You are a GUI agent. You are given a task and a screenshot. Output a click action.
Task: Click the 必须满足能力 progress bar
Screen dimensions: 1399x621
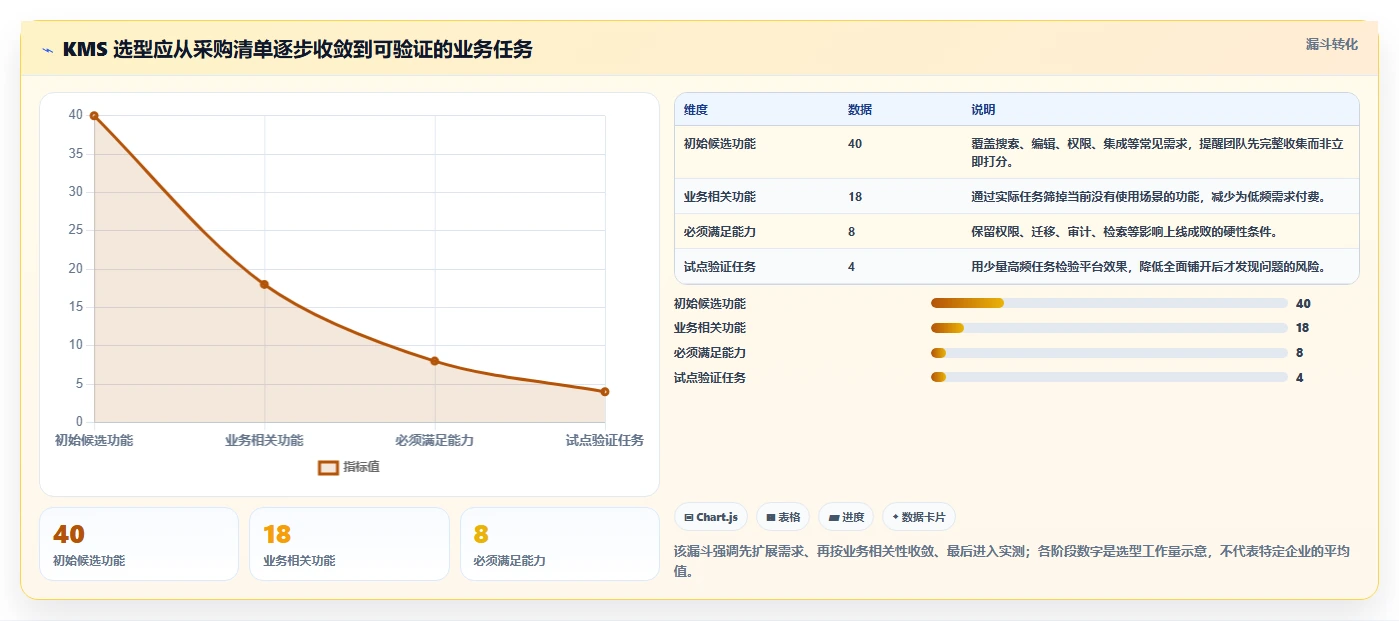[x=1109, y=353]
